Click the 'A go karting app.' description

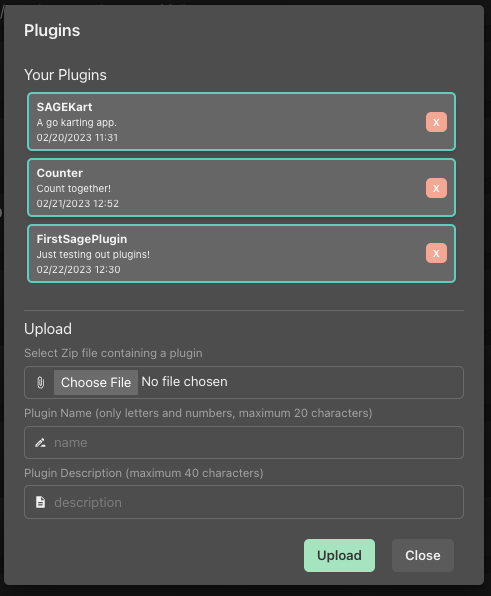[x=76, y=122]
